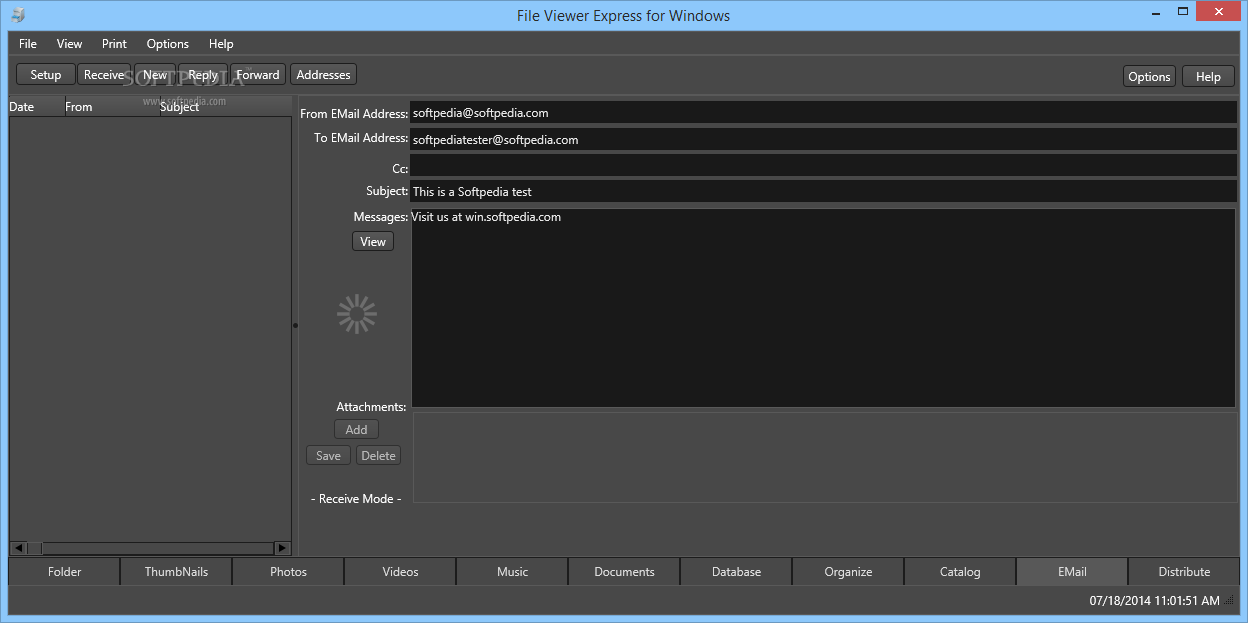The width and height of the screenshot is (1248, 623).
Task: Switch to the ThumbNails tab
Action: [x=176, y=572]
